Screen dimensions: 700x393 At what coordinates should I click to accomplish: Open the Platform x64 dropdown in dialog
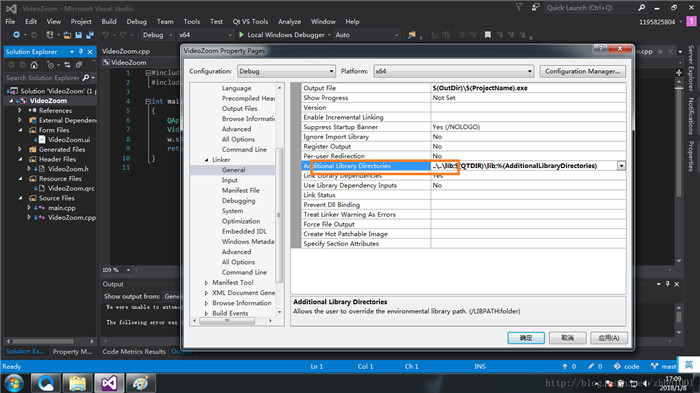pyautogui.click(x=454, y=71)
